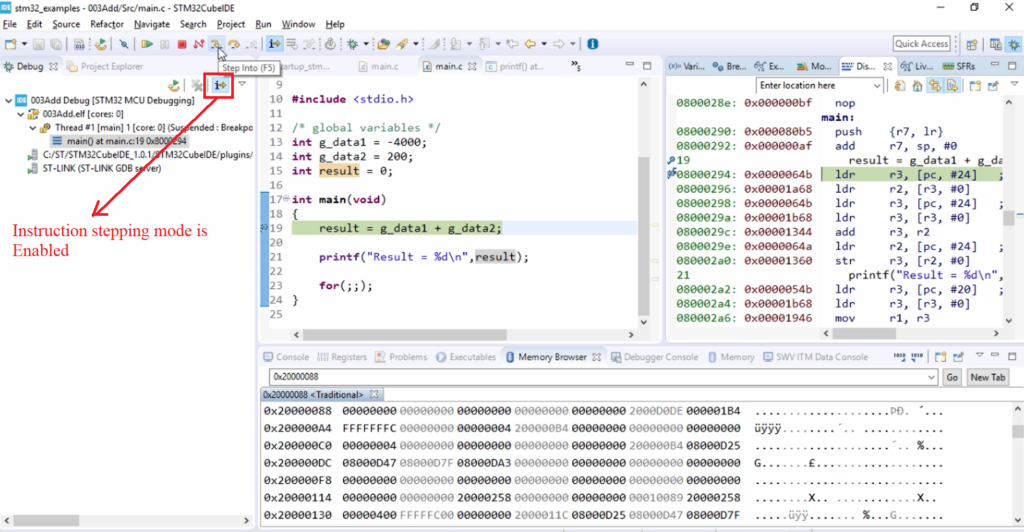Click the Save icon in toolbar
This screenshot has width=1024, height=532.
[x=39, y=44]
